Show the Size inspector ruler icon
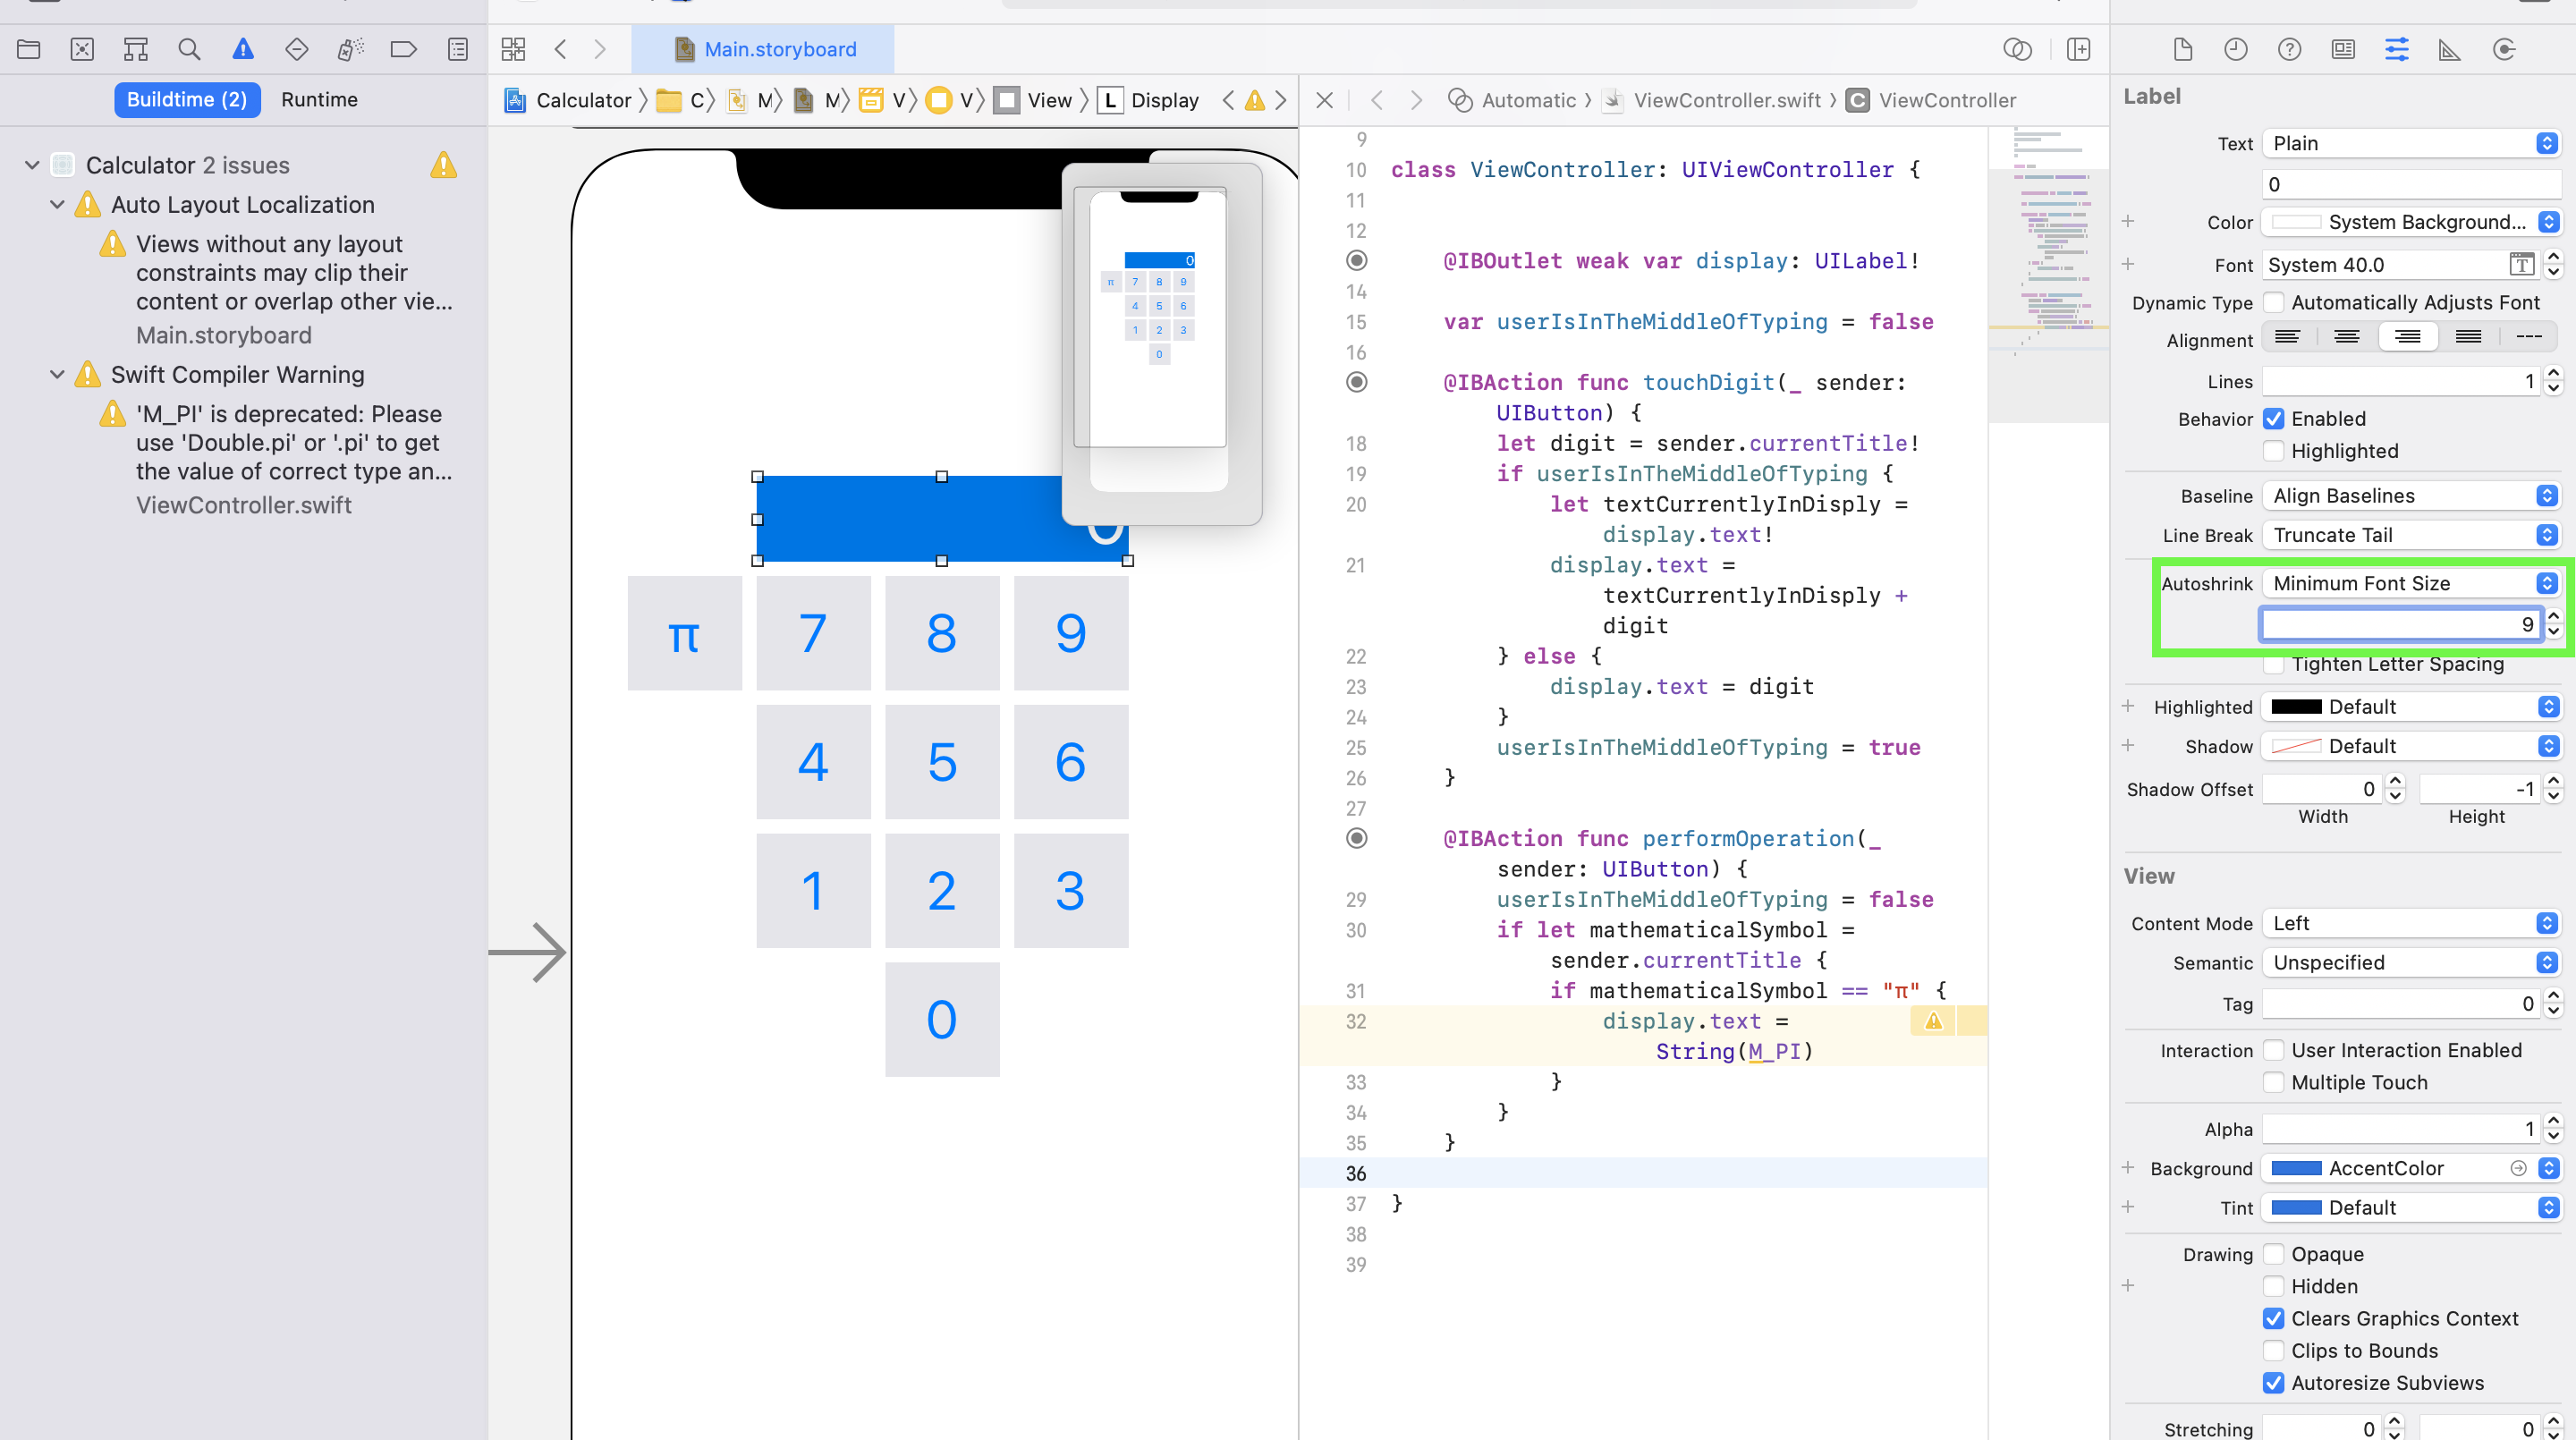The width and height of the screenshot is (2576, 1440). point(2449,49)
